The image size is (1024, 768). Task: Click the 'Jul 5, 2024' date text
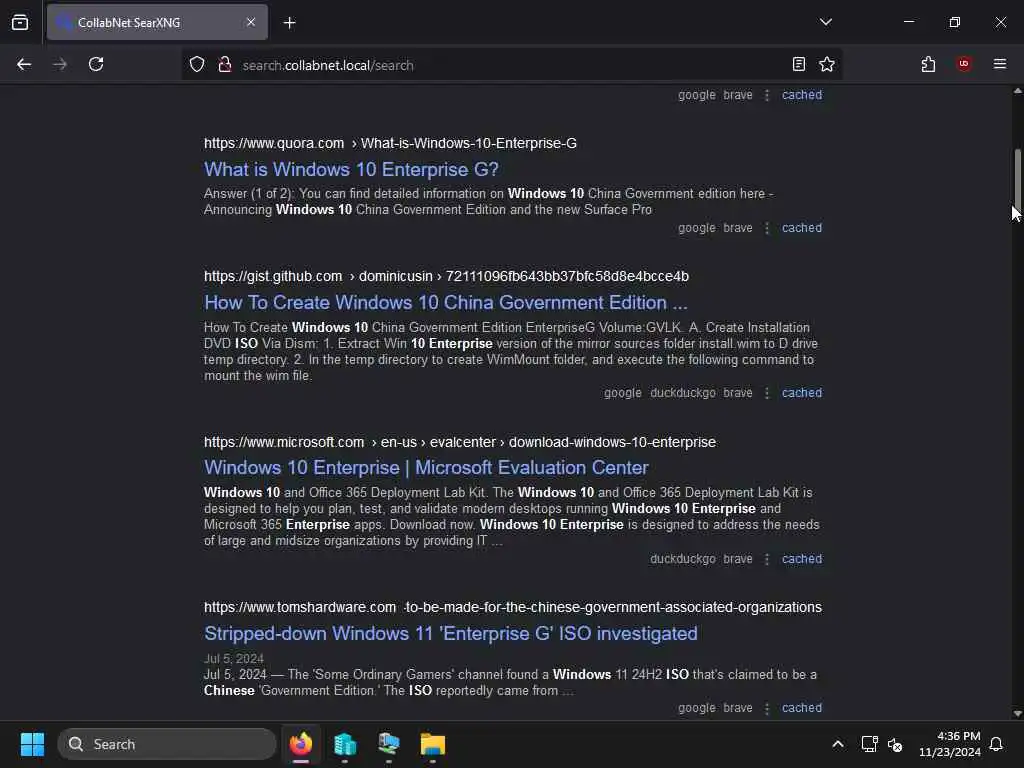(234, 658)
